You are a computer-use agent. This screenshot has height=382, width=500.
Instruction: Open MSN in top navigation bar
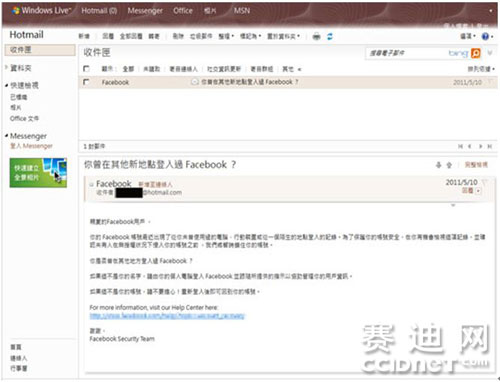point(242,11)
